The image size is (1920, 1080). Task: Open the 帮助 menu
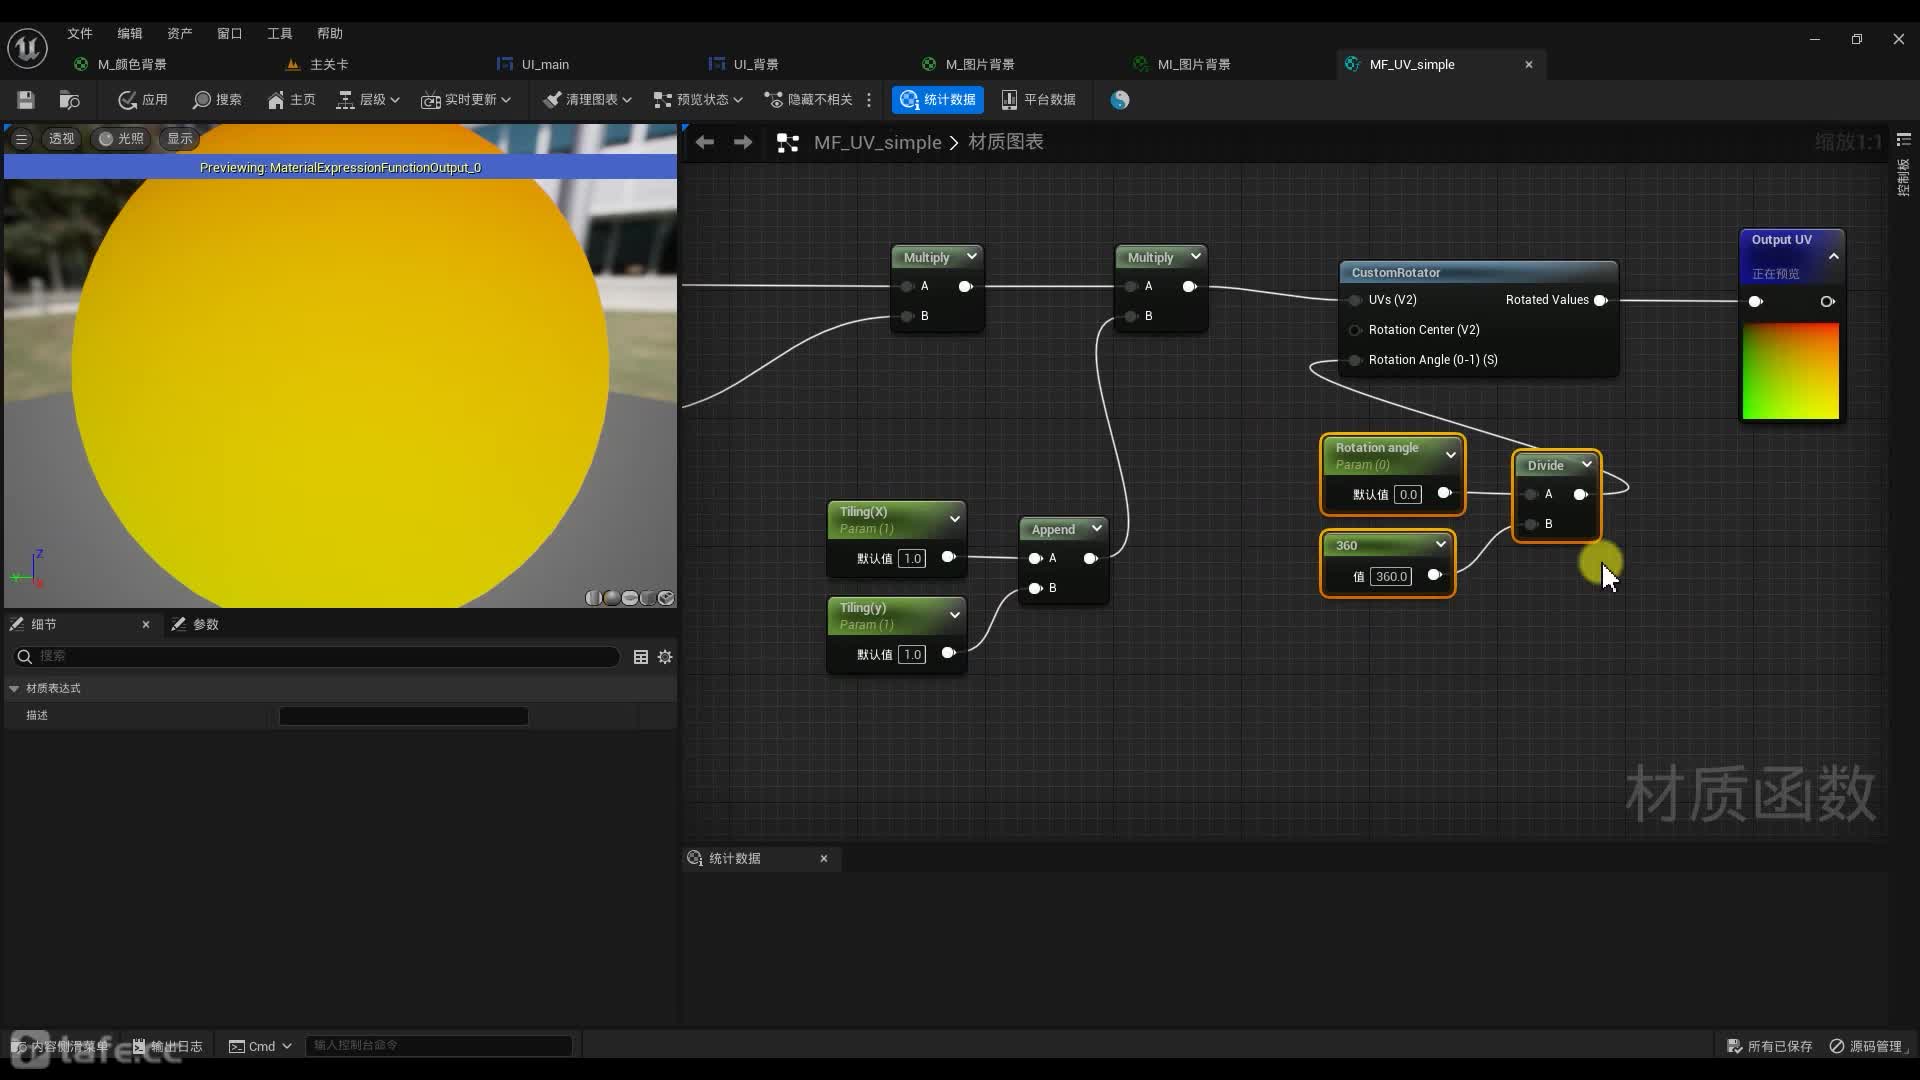point(330,34)
